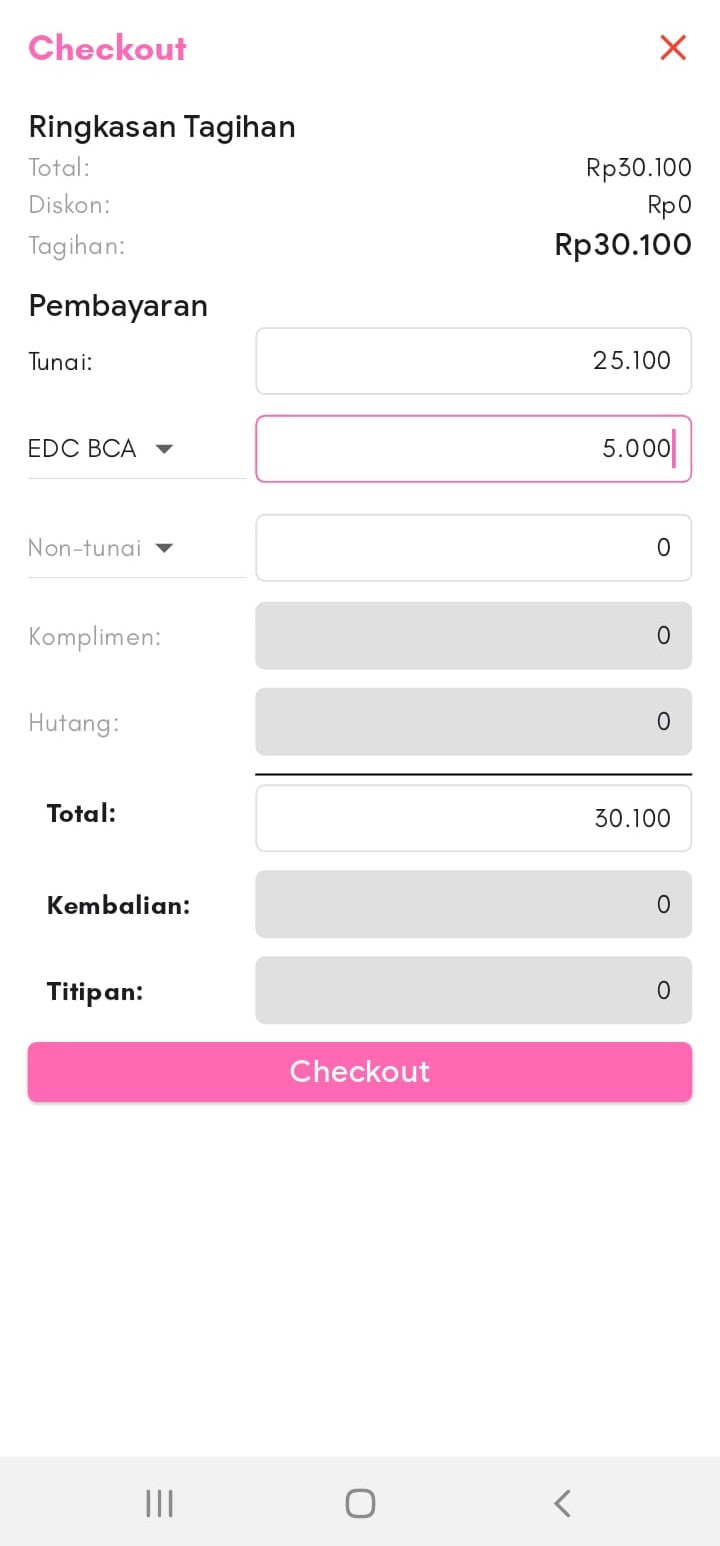Click the Kembalian amount field
The image size is (720, 1546).
pos(473,905)
